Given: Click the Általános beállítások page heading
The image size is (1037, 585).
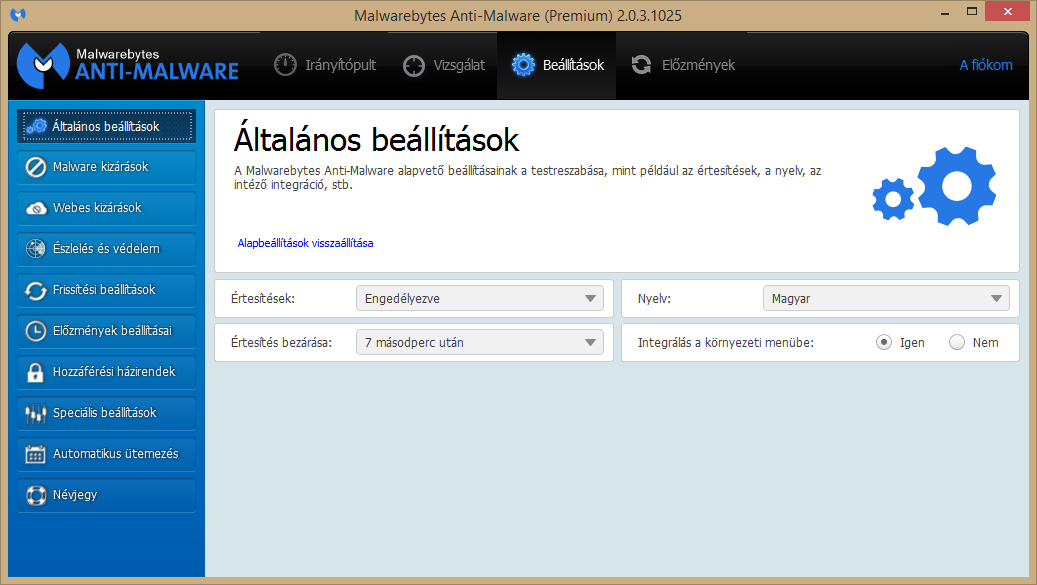Looking at the screenshot, I should pyautogui.click(x=376, y=139).
